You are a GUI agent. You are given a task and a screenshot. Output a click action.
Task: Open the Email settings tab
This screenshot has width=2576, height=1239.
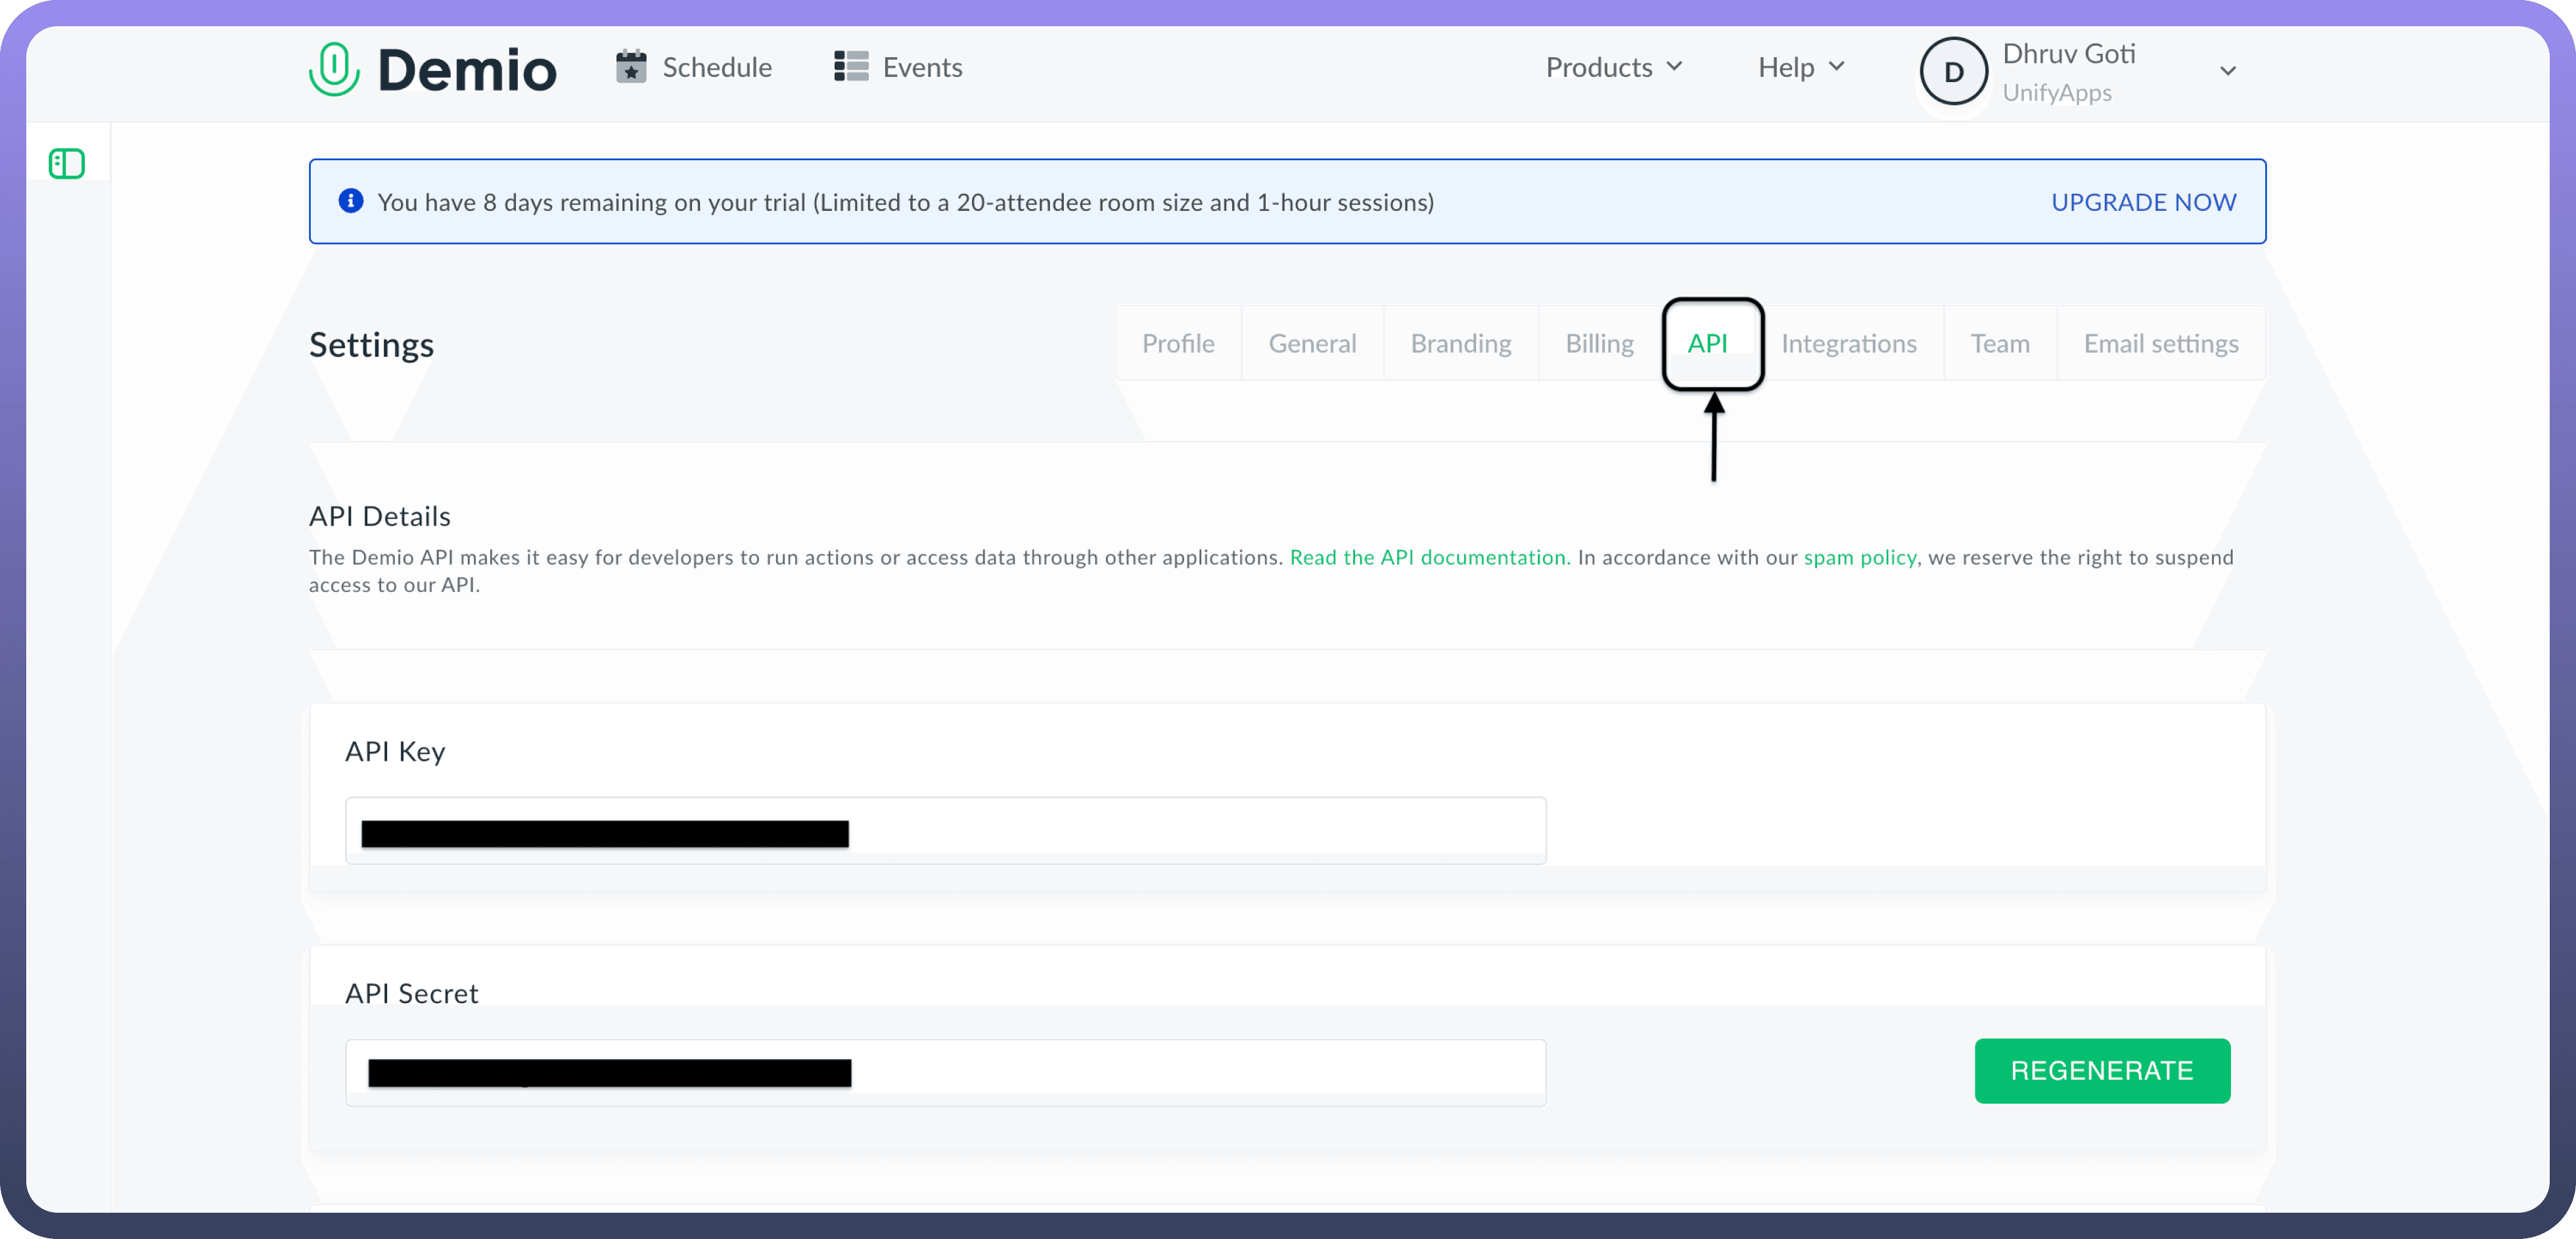[x=2160, y=343]
